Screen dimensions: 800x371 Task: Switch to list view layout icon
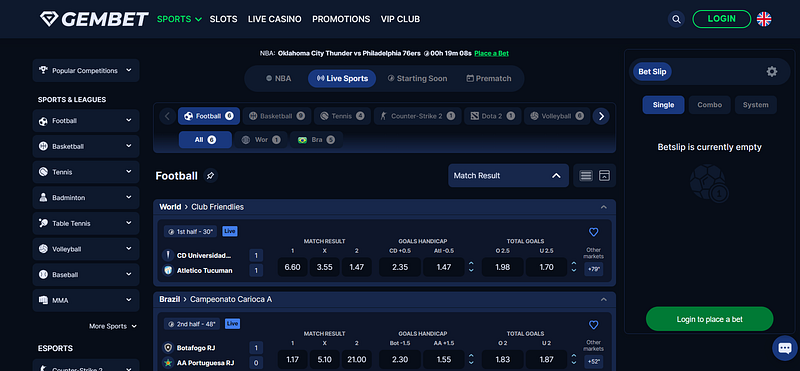(586, 176)
